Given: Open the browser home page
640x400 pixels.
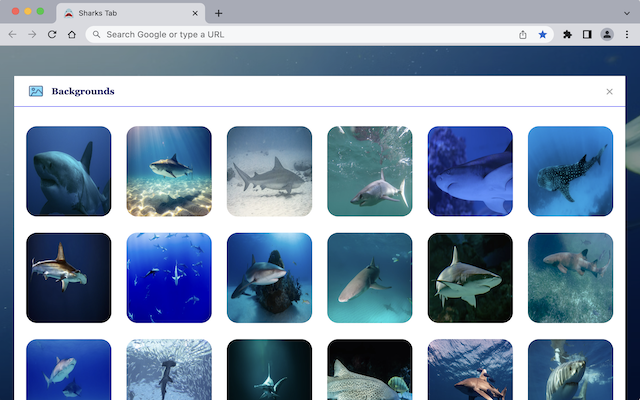Looking at the screenshot, I should click(x=72, y=35).
